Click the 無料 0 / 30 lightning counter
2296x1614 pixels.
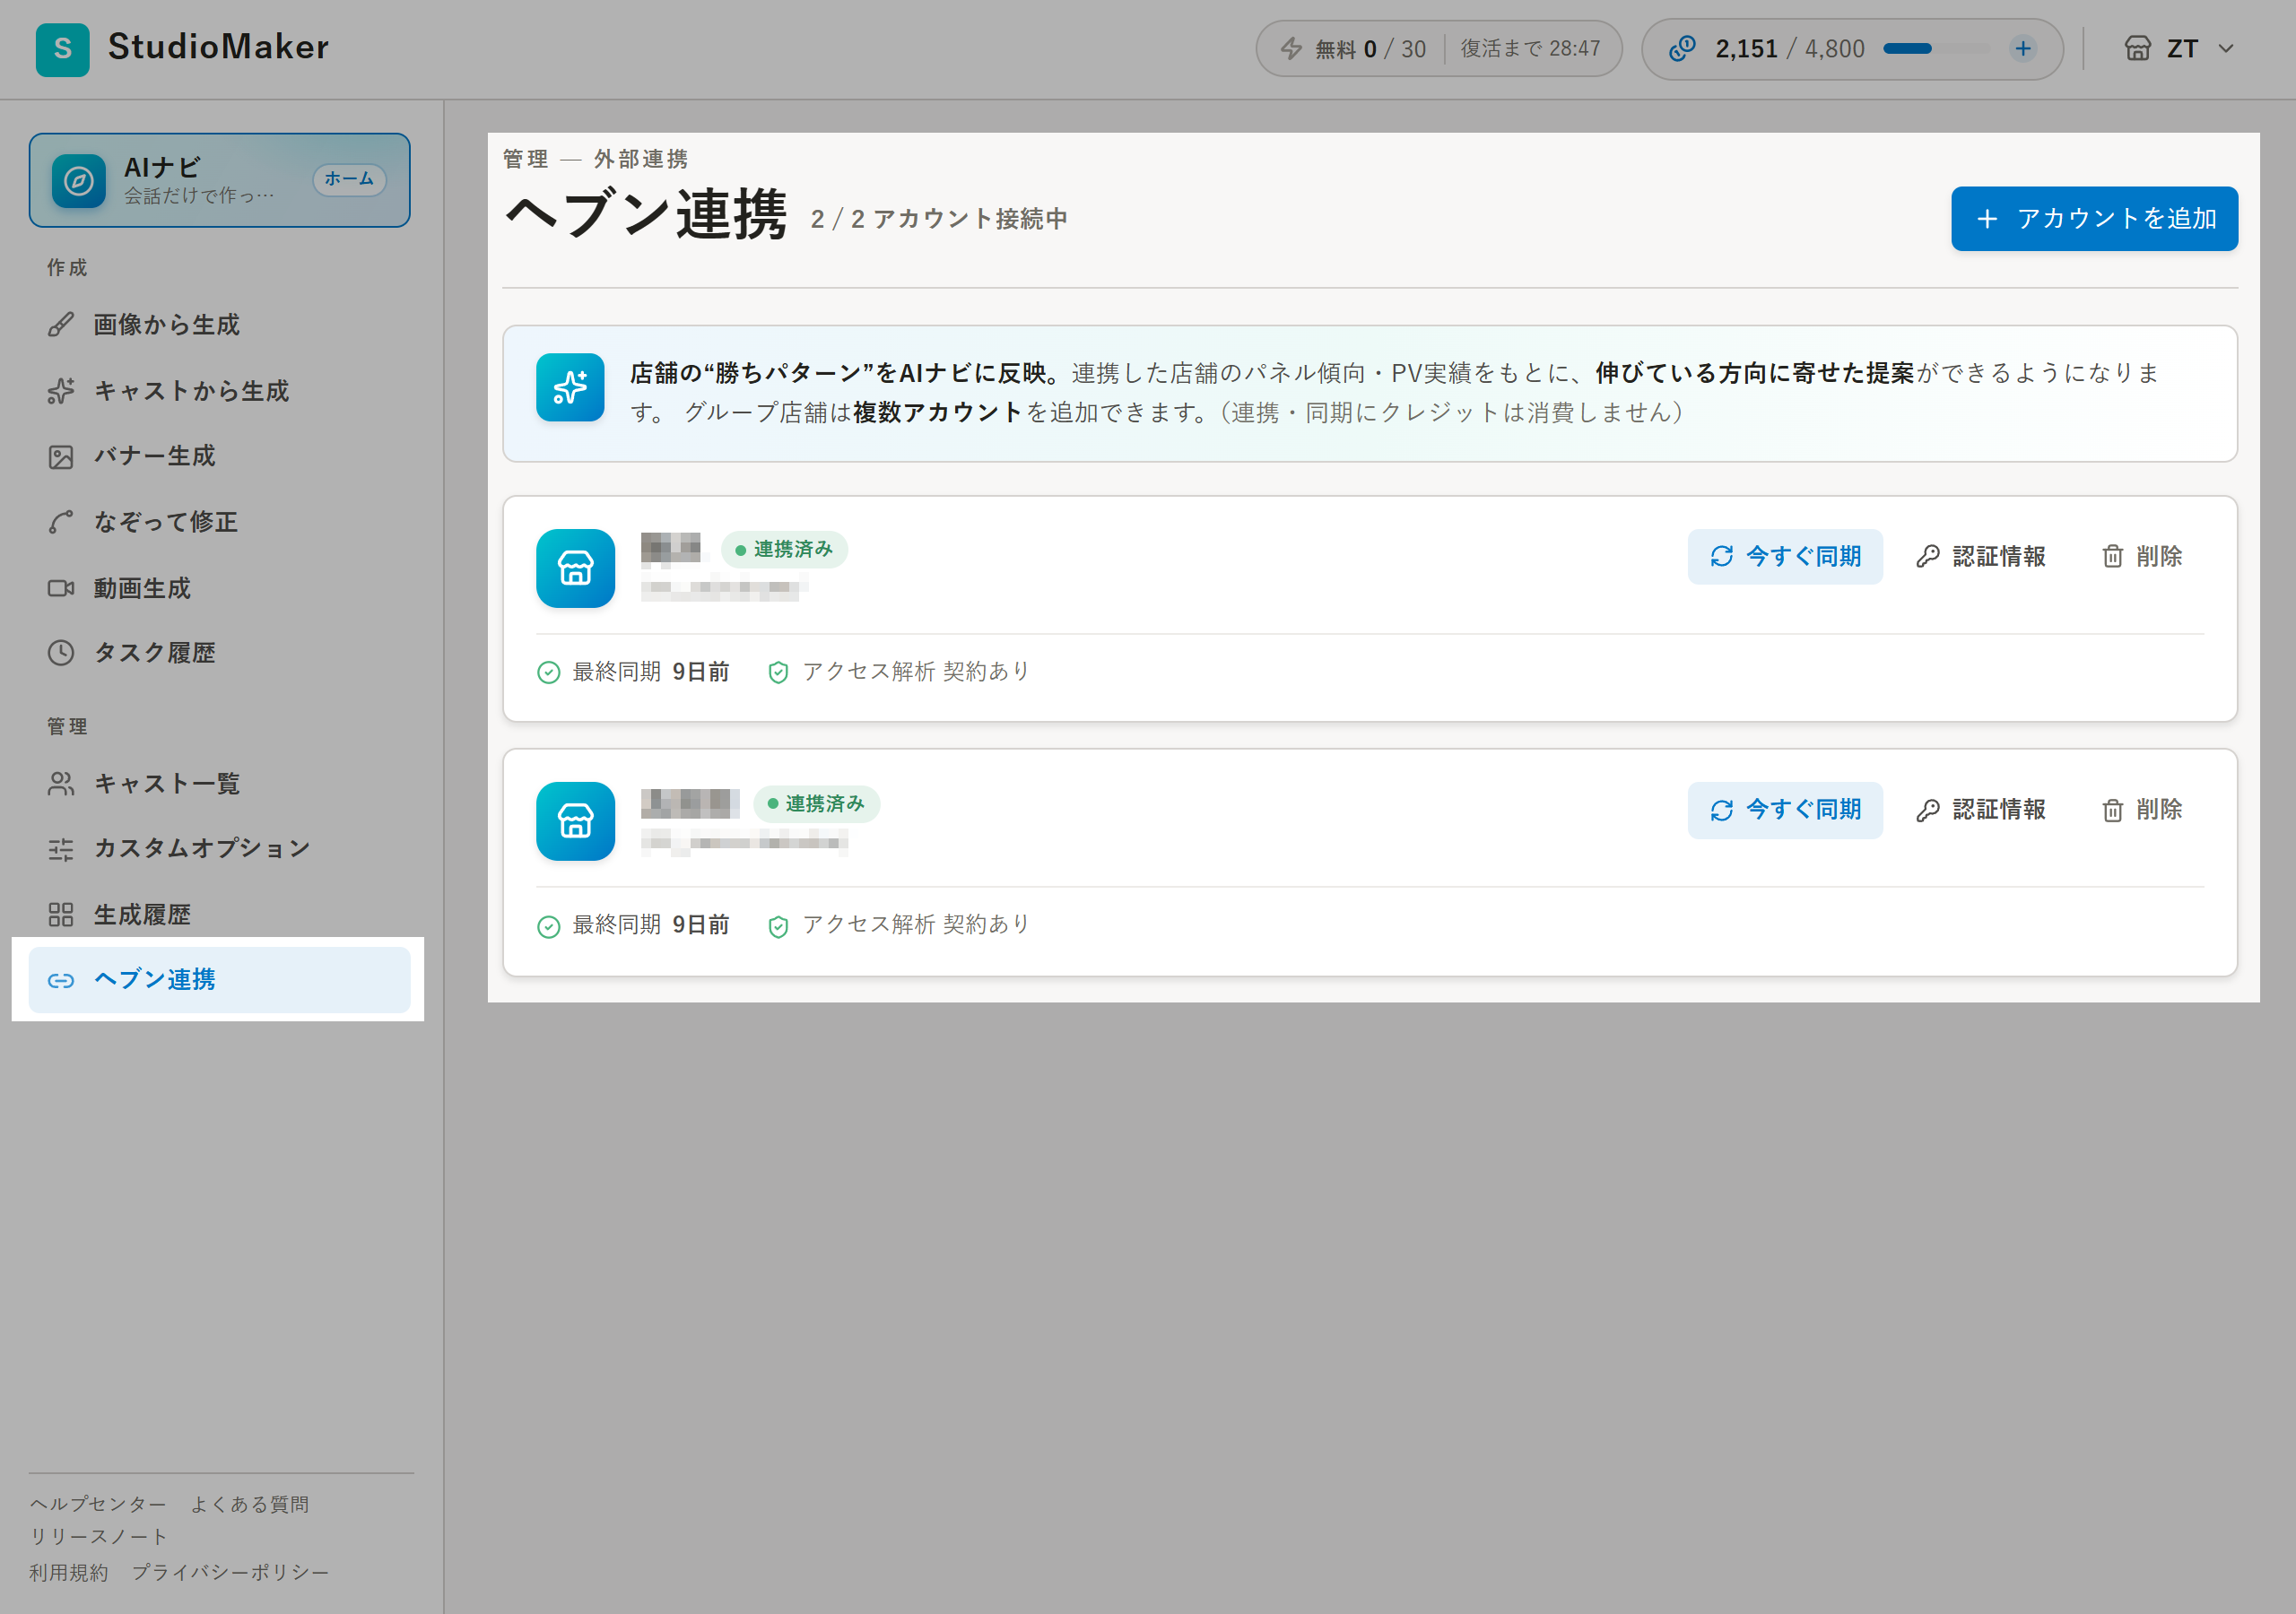point(1353,49)
